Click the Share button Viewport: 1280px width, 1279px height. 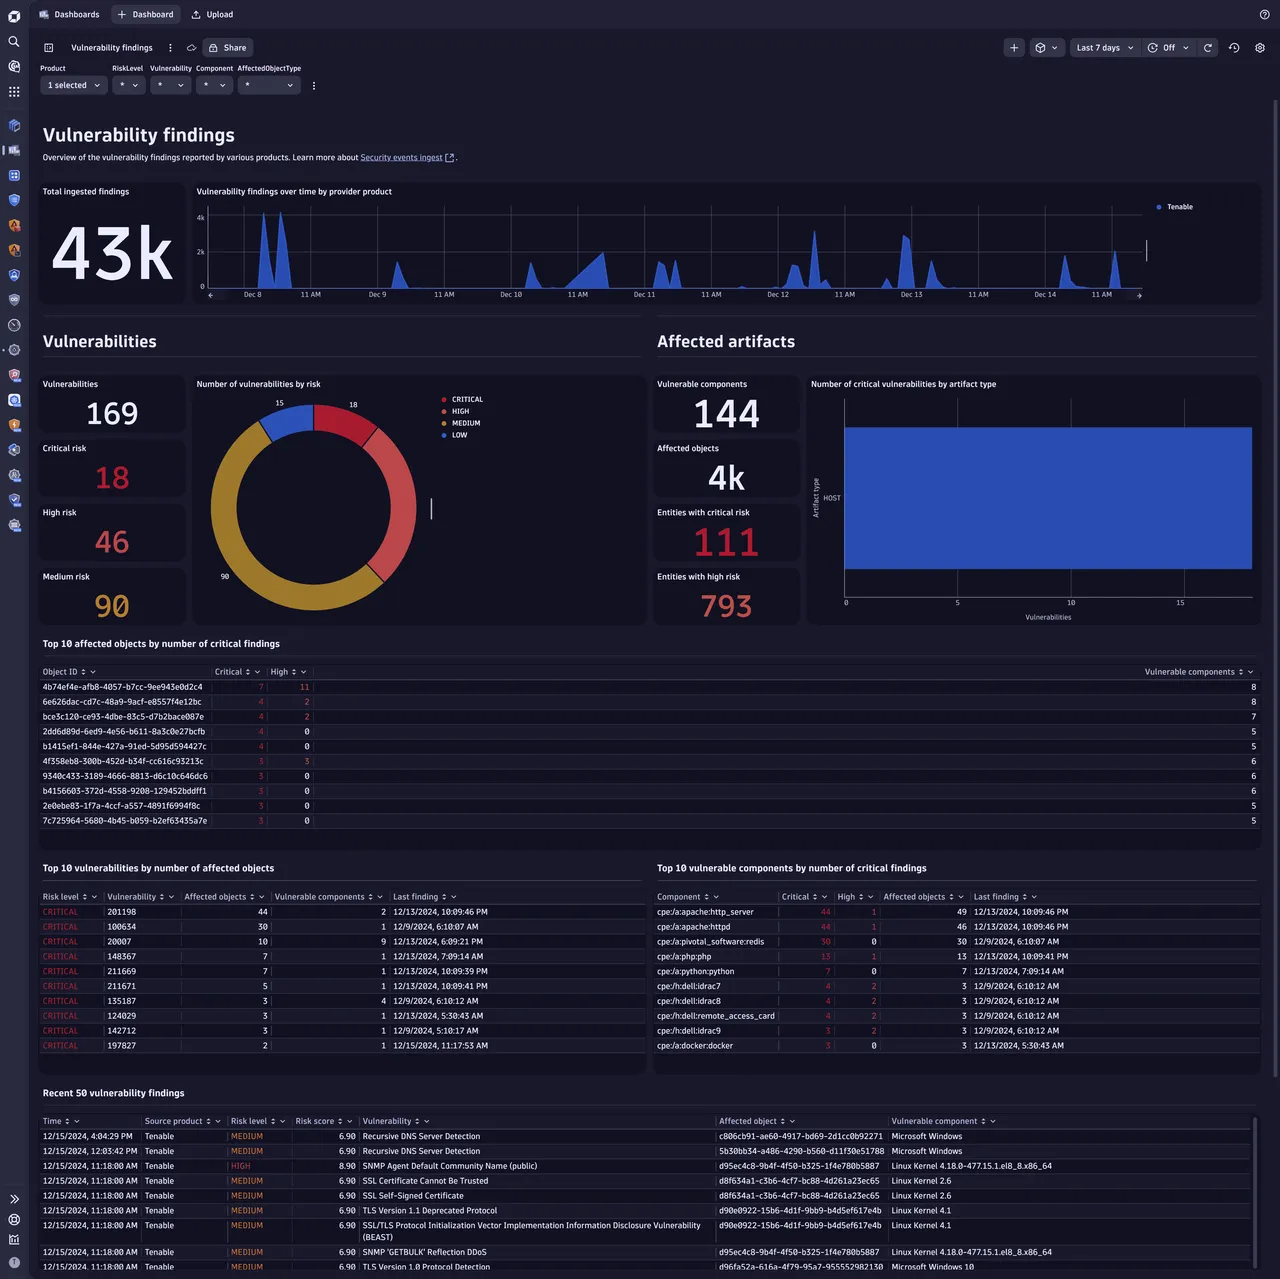click(x=228, y=48)
